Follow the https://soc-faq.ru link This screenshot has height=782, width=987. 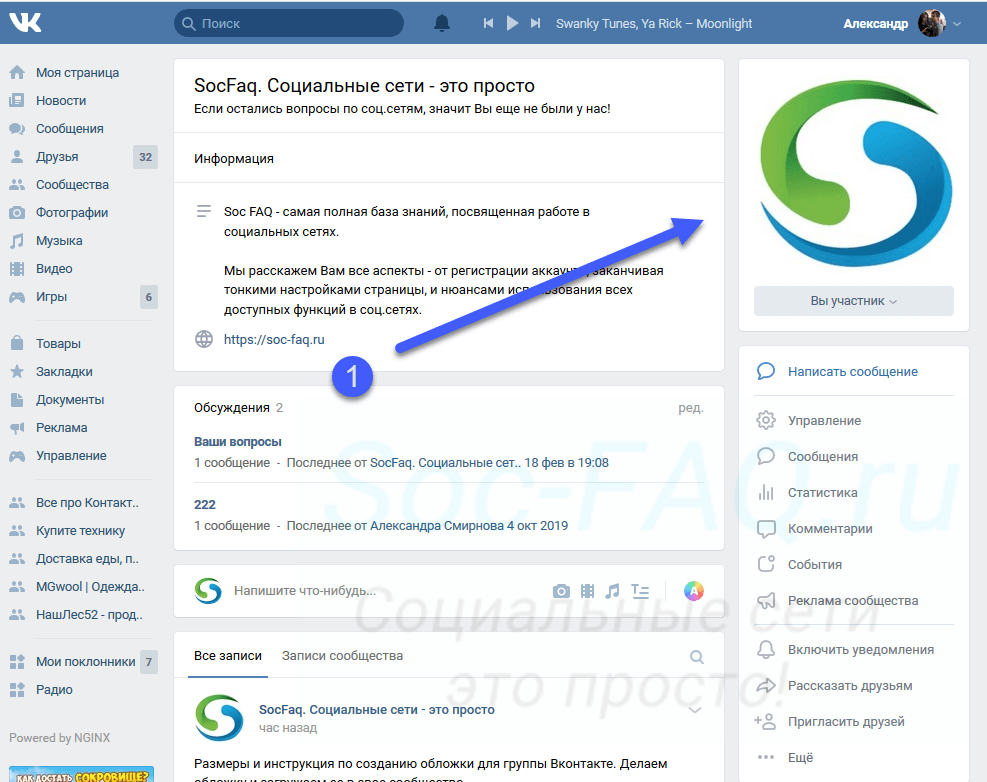coord(274,339)
